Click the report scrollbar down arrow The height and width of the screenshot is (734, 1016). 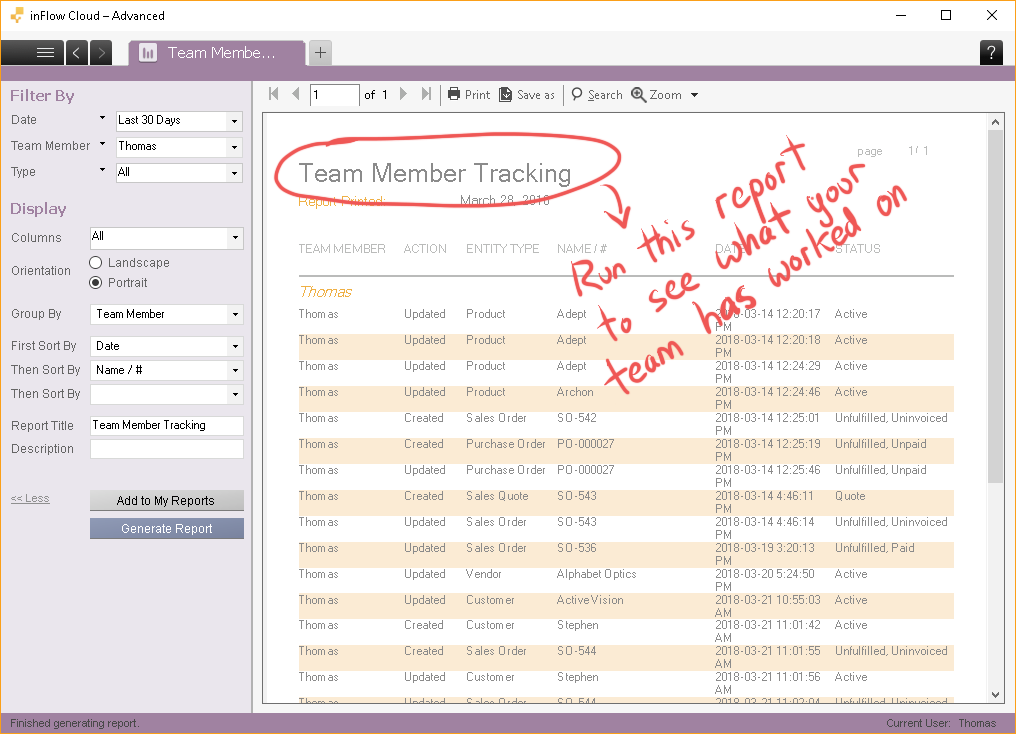tap(995, 694)
